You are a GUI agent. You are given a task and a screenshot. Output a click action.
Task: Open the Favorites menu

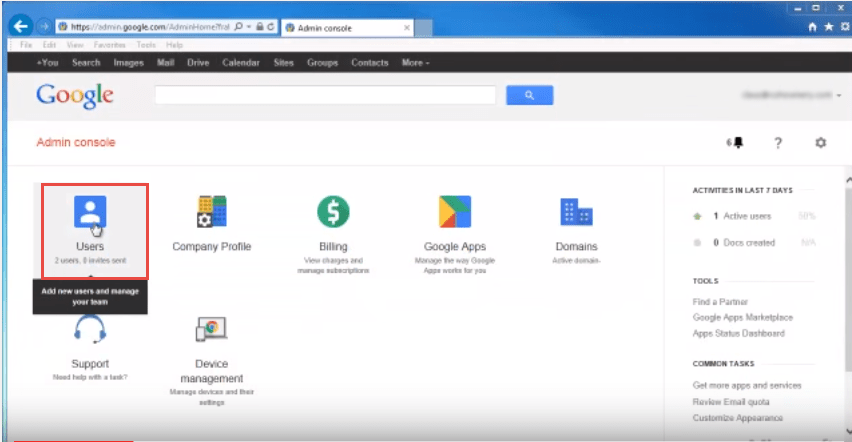point(109,45)
